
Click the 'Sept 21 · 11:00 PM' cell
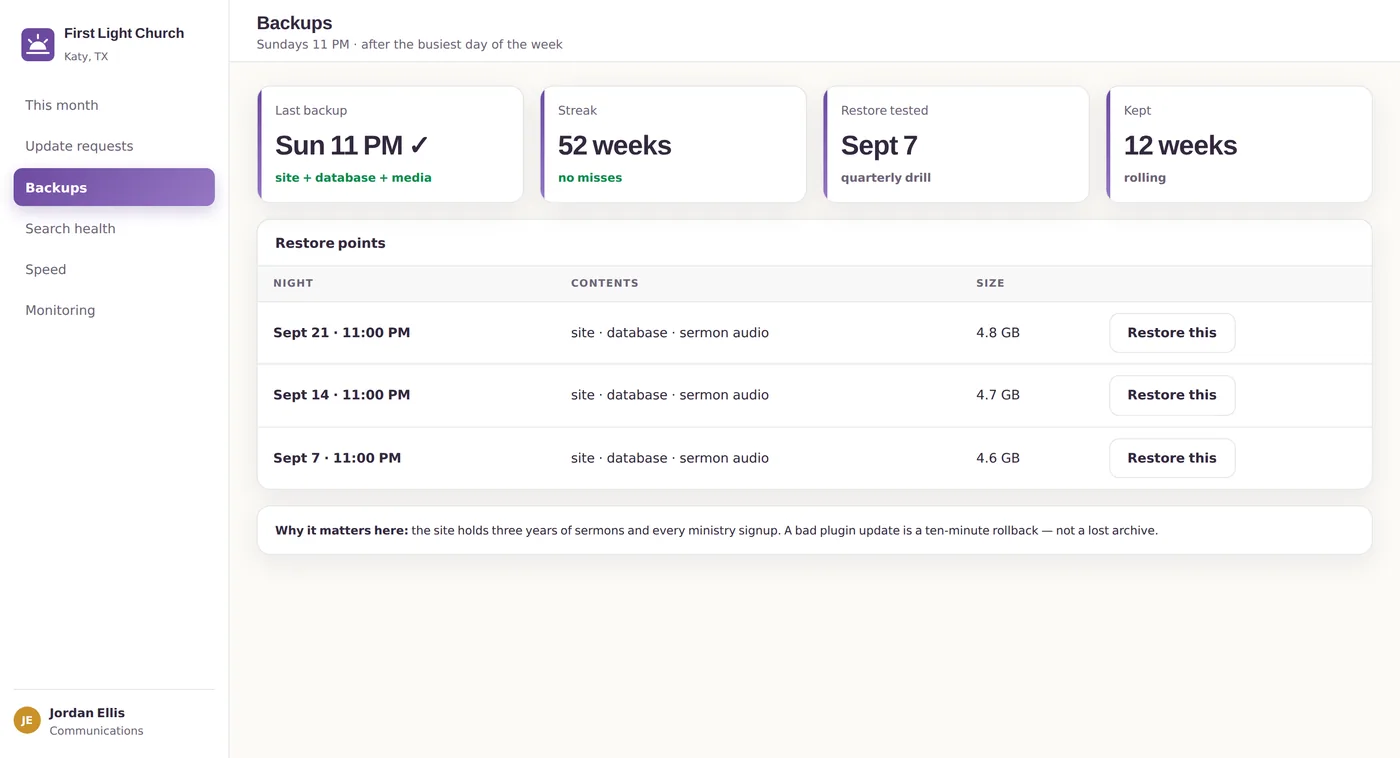click(341, 333)
